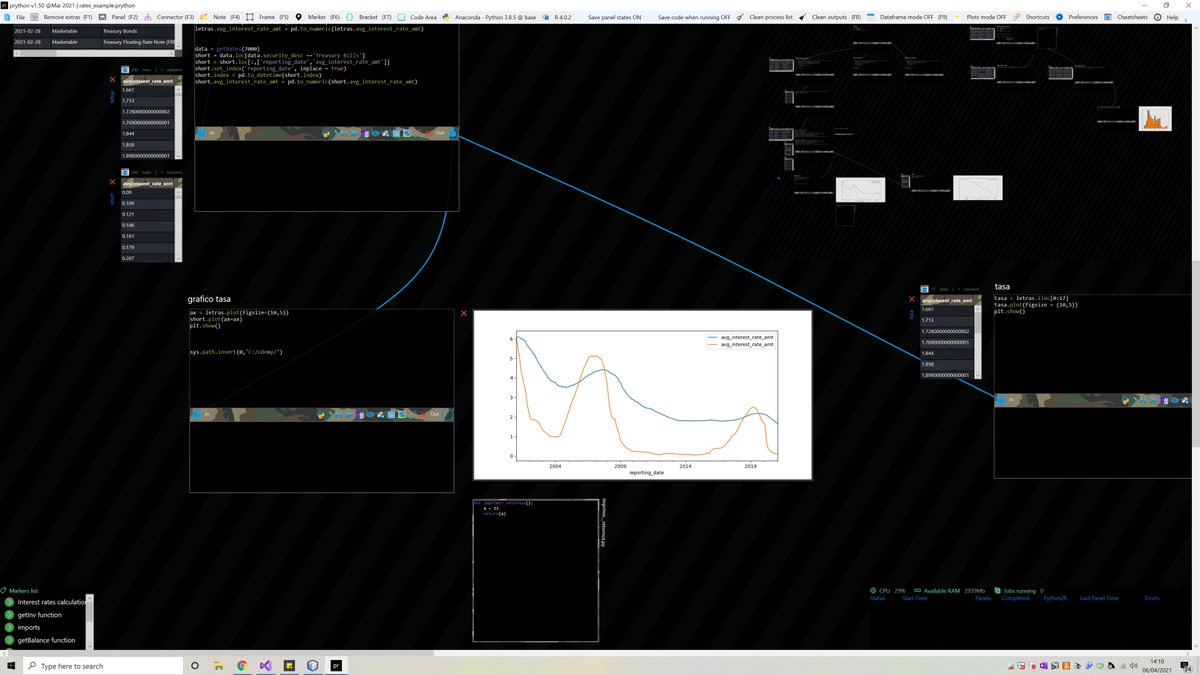Click the orange histogram thumbnail in minimap
The width and height of the screenshot is (1200, 675).
pyautogui.click(x=1155, y=118)
